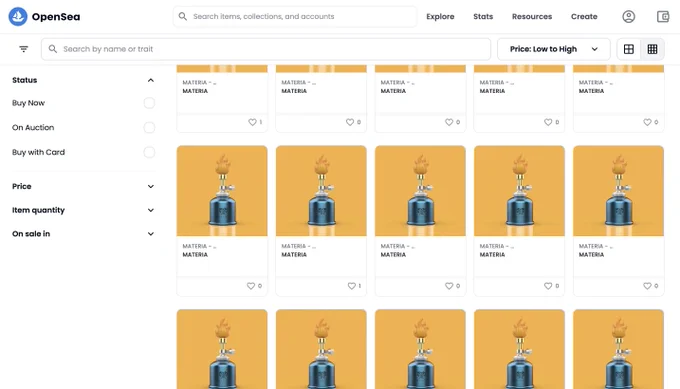Screen dimensions: 680x389
Task: Focus the items, collections, accounts search
Action: click(x=295, y=16)
